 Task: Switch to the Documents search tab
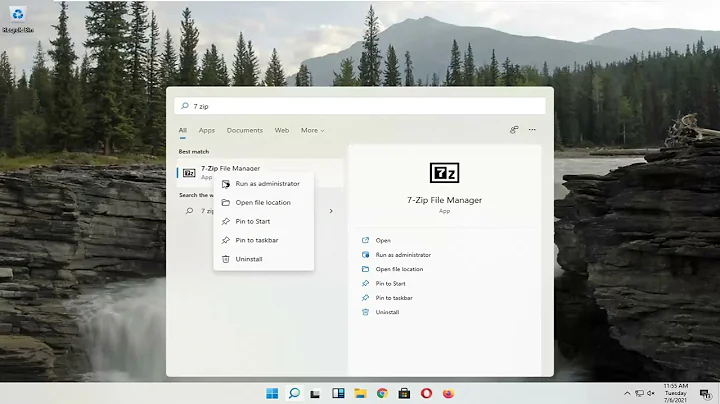point(245,130)
